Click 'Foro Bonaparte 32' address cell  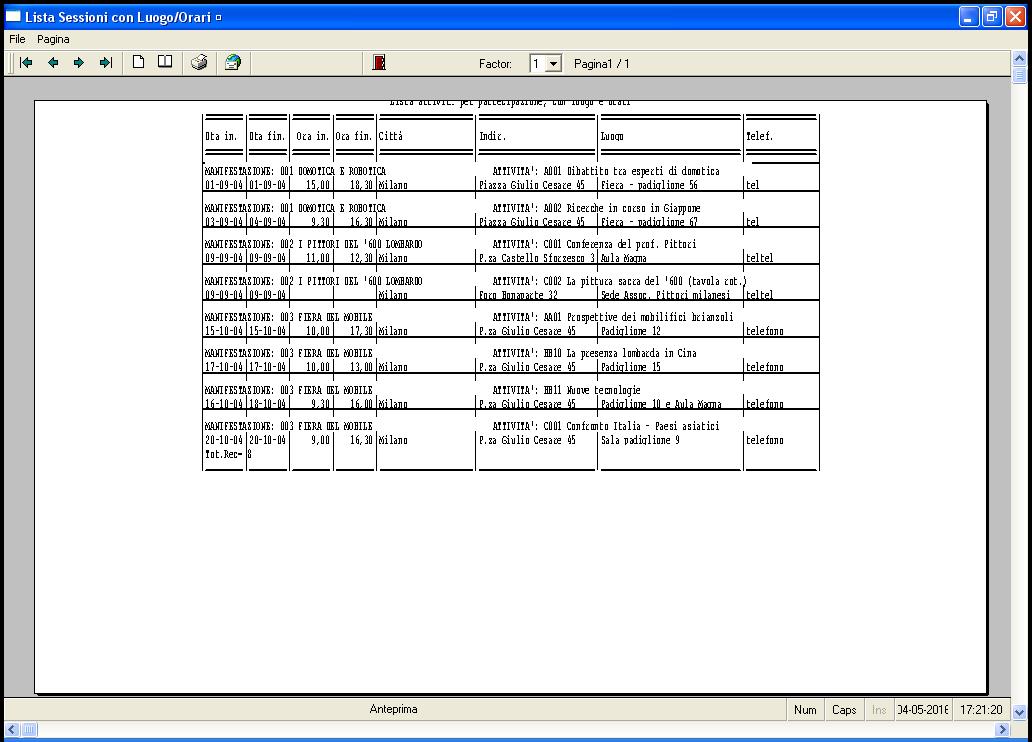pyautogui.click(x=518, y=295)
